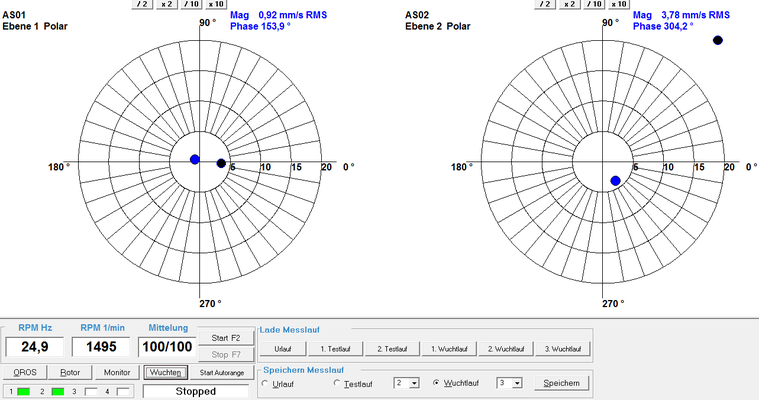Switch to the Wuchten mode button
This screenshot has height=400, width=759.
click(164, 372)
